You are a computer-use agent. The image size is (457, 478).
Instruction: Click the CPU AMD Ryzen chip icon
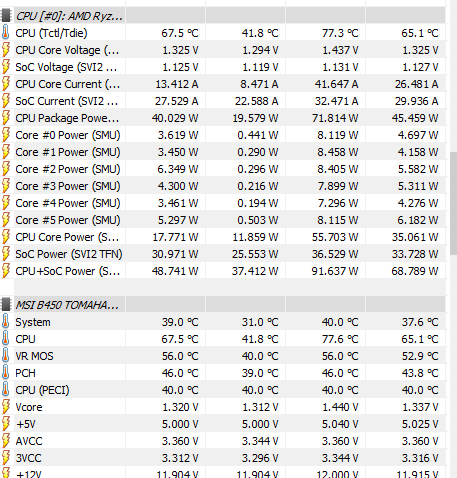click(6, 16)
